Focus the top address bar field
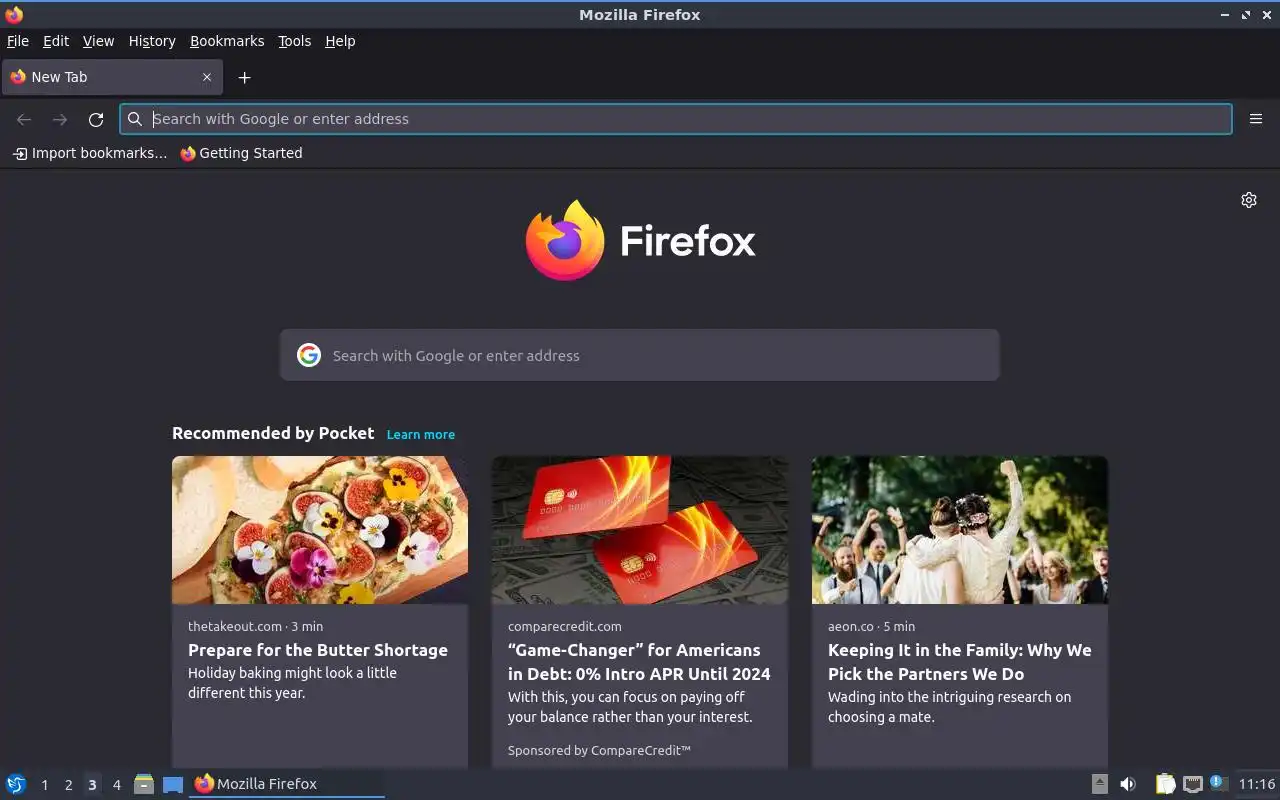The height and width of the screenshot is (800, 1280). (676, 119)
